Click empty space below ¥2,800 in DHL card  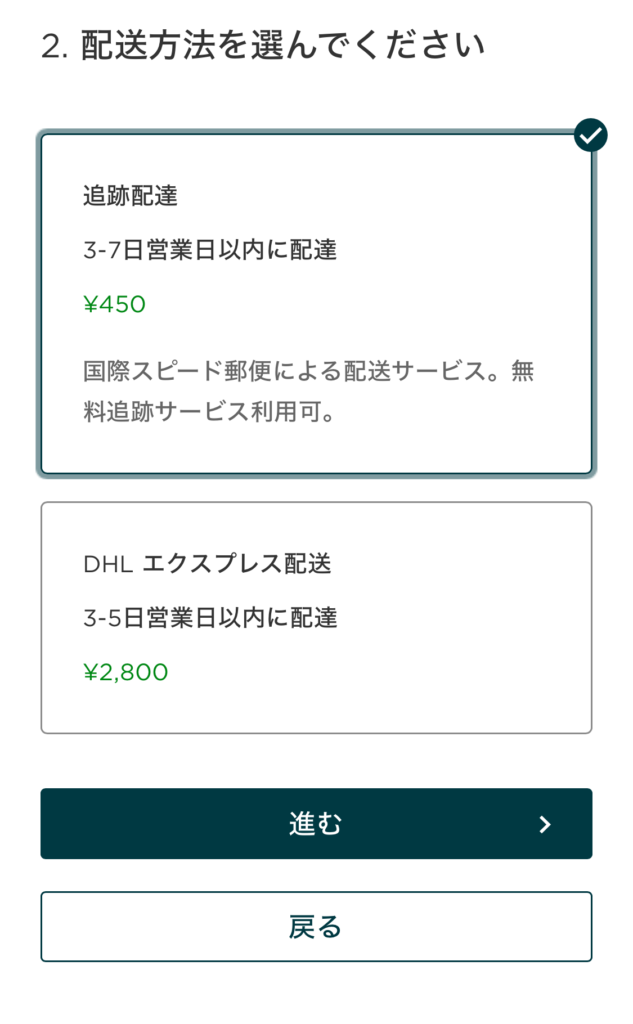(316, 708)
